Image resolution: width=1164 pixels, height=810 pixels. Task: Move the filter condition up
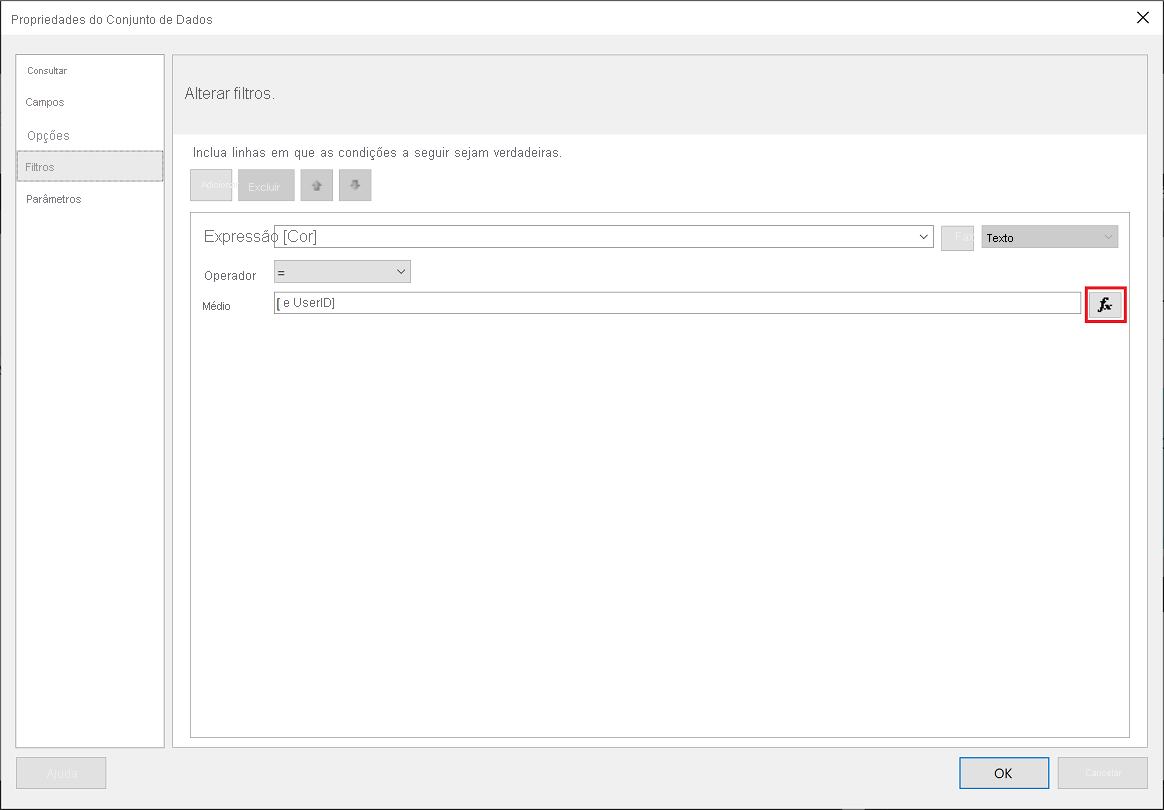point(316,185)
